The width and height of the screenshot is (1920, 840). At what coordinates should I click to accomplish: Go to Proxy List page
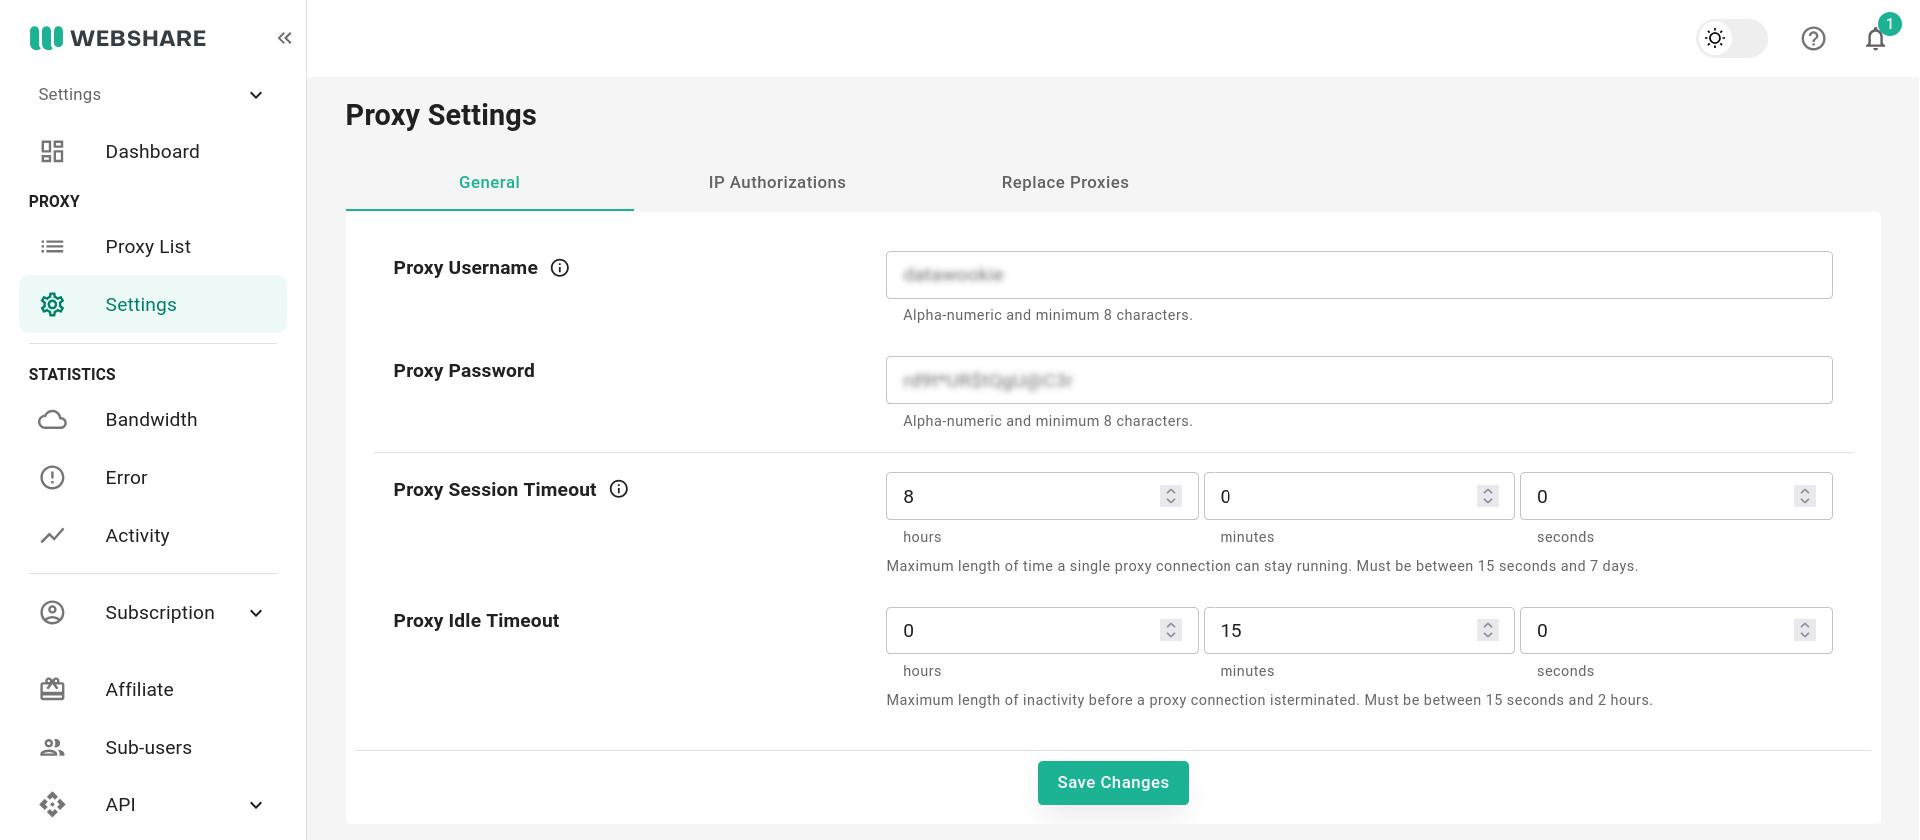click(148, 247)
